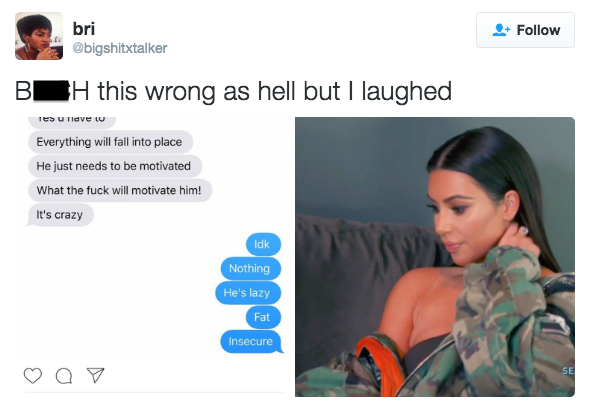Open the @bigshitxtalker handle link
This screenshot has width=592, height=403.
coord(120,48)
